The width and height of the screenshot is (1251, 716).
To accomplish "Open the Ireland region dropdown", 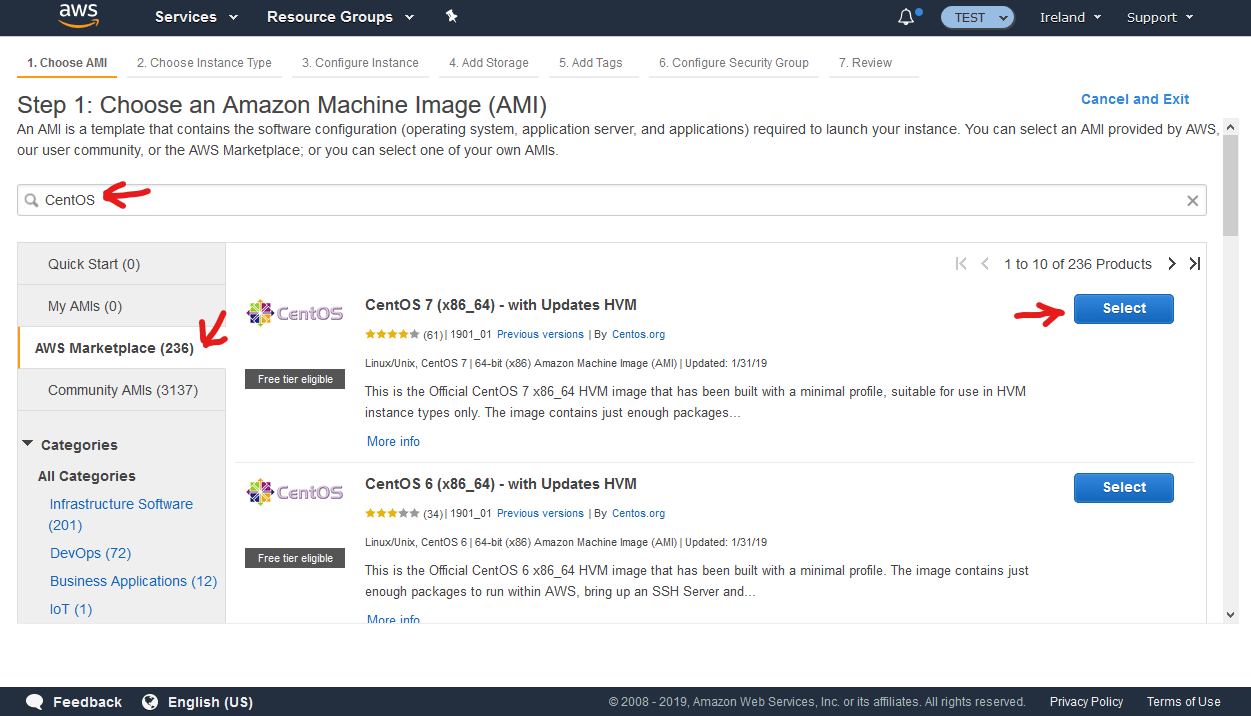I will tap(1070, 17).
